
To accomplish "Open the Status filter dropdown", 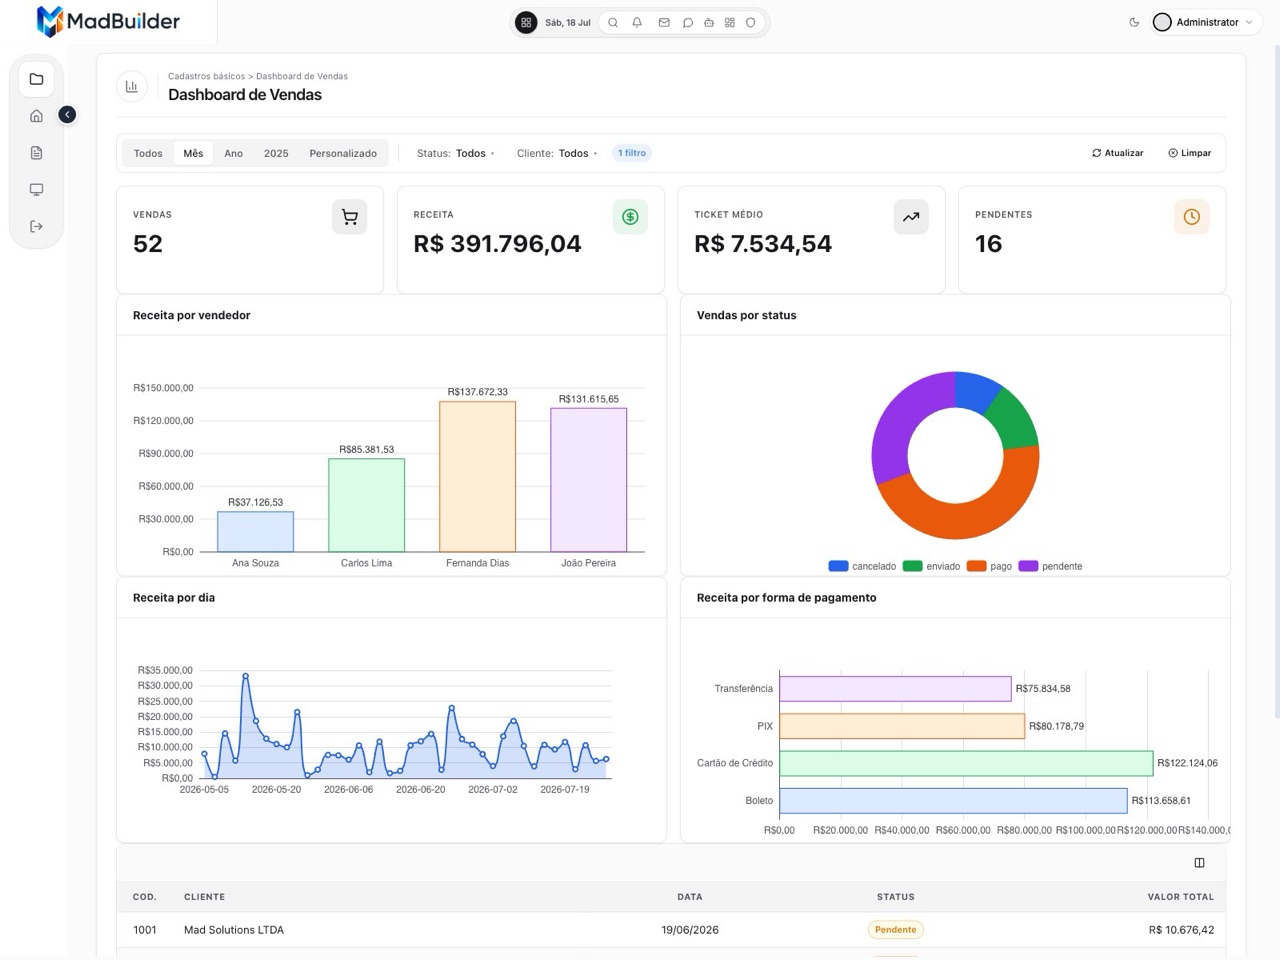I will pos(456,153).
